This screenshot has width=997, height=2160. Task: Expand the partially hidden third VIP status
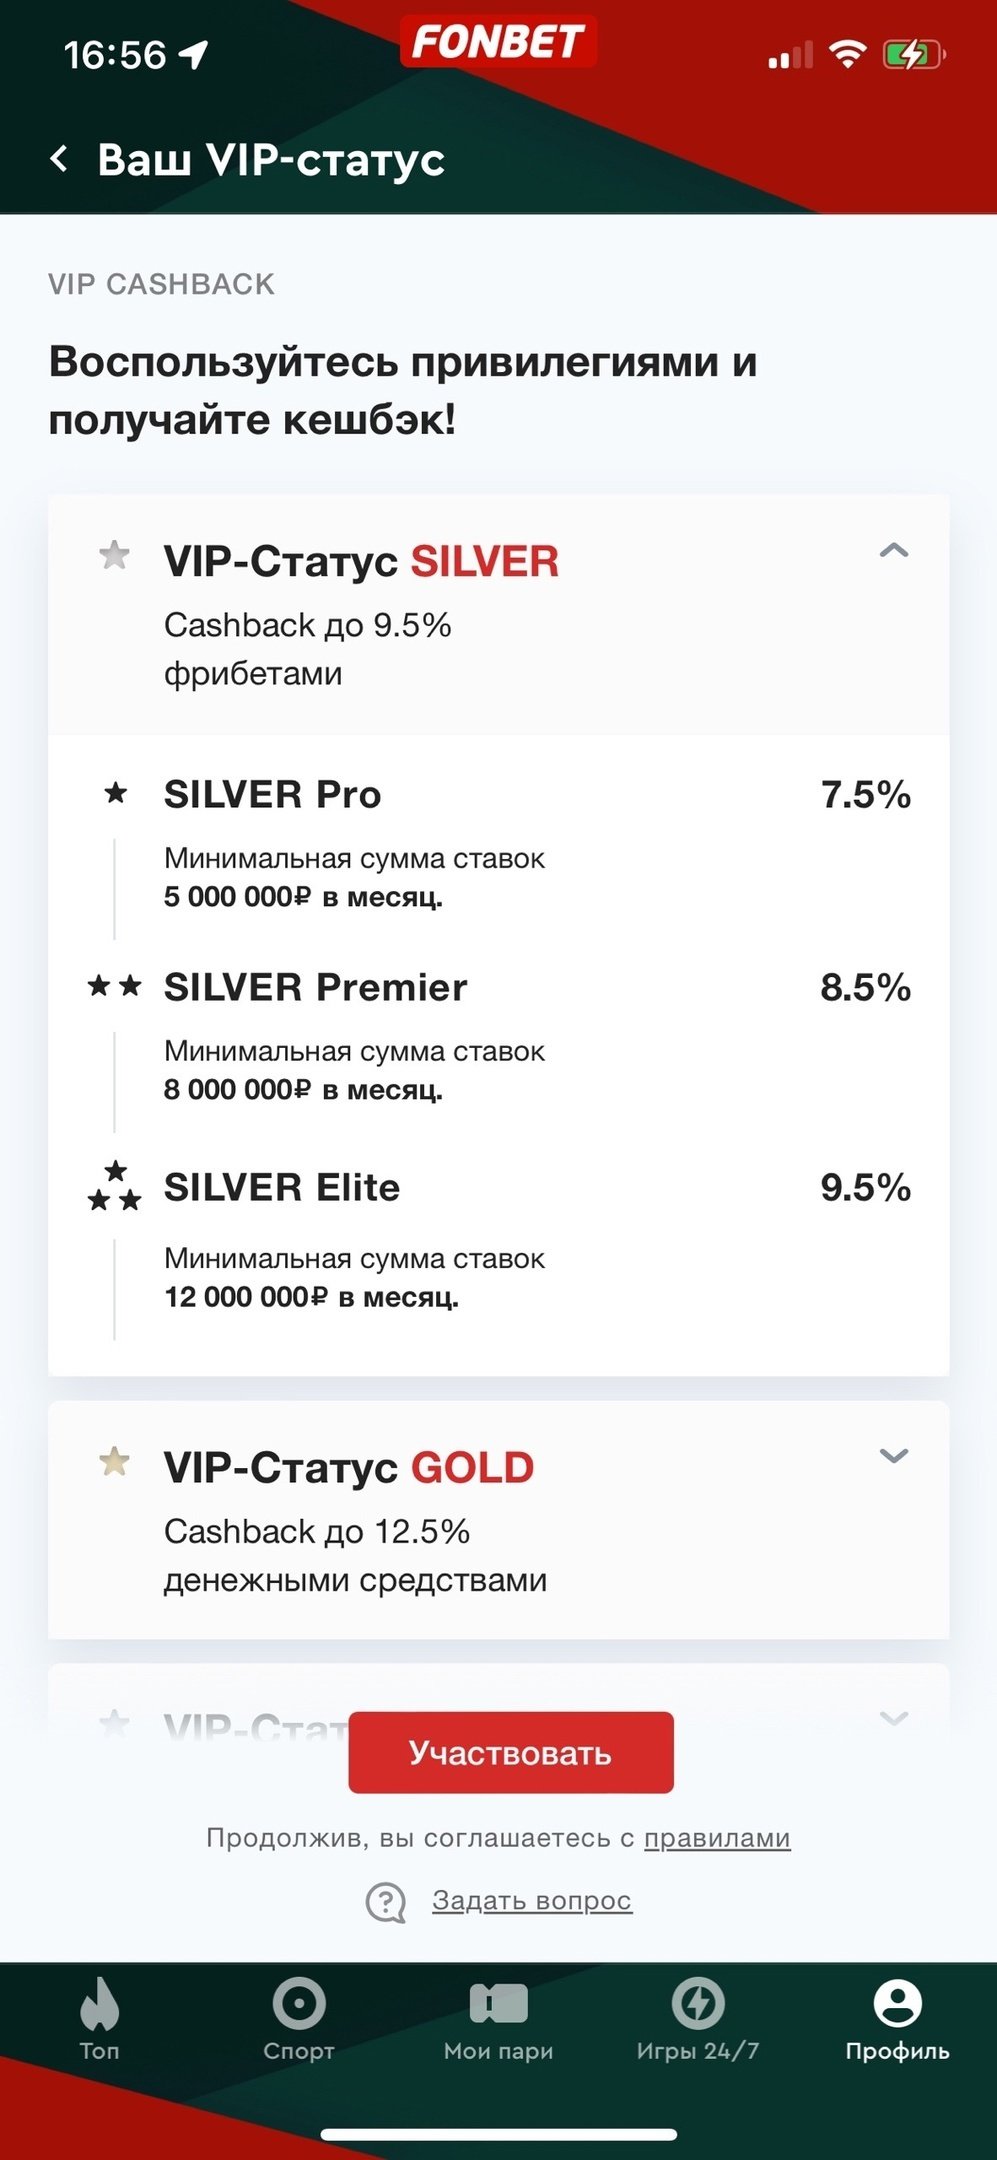pos(893,1719)
